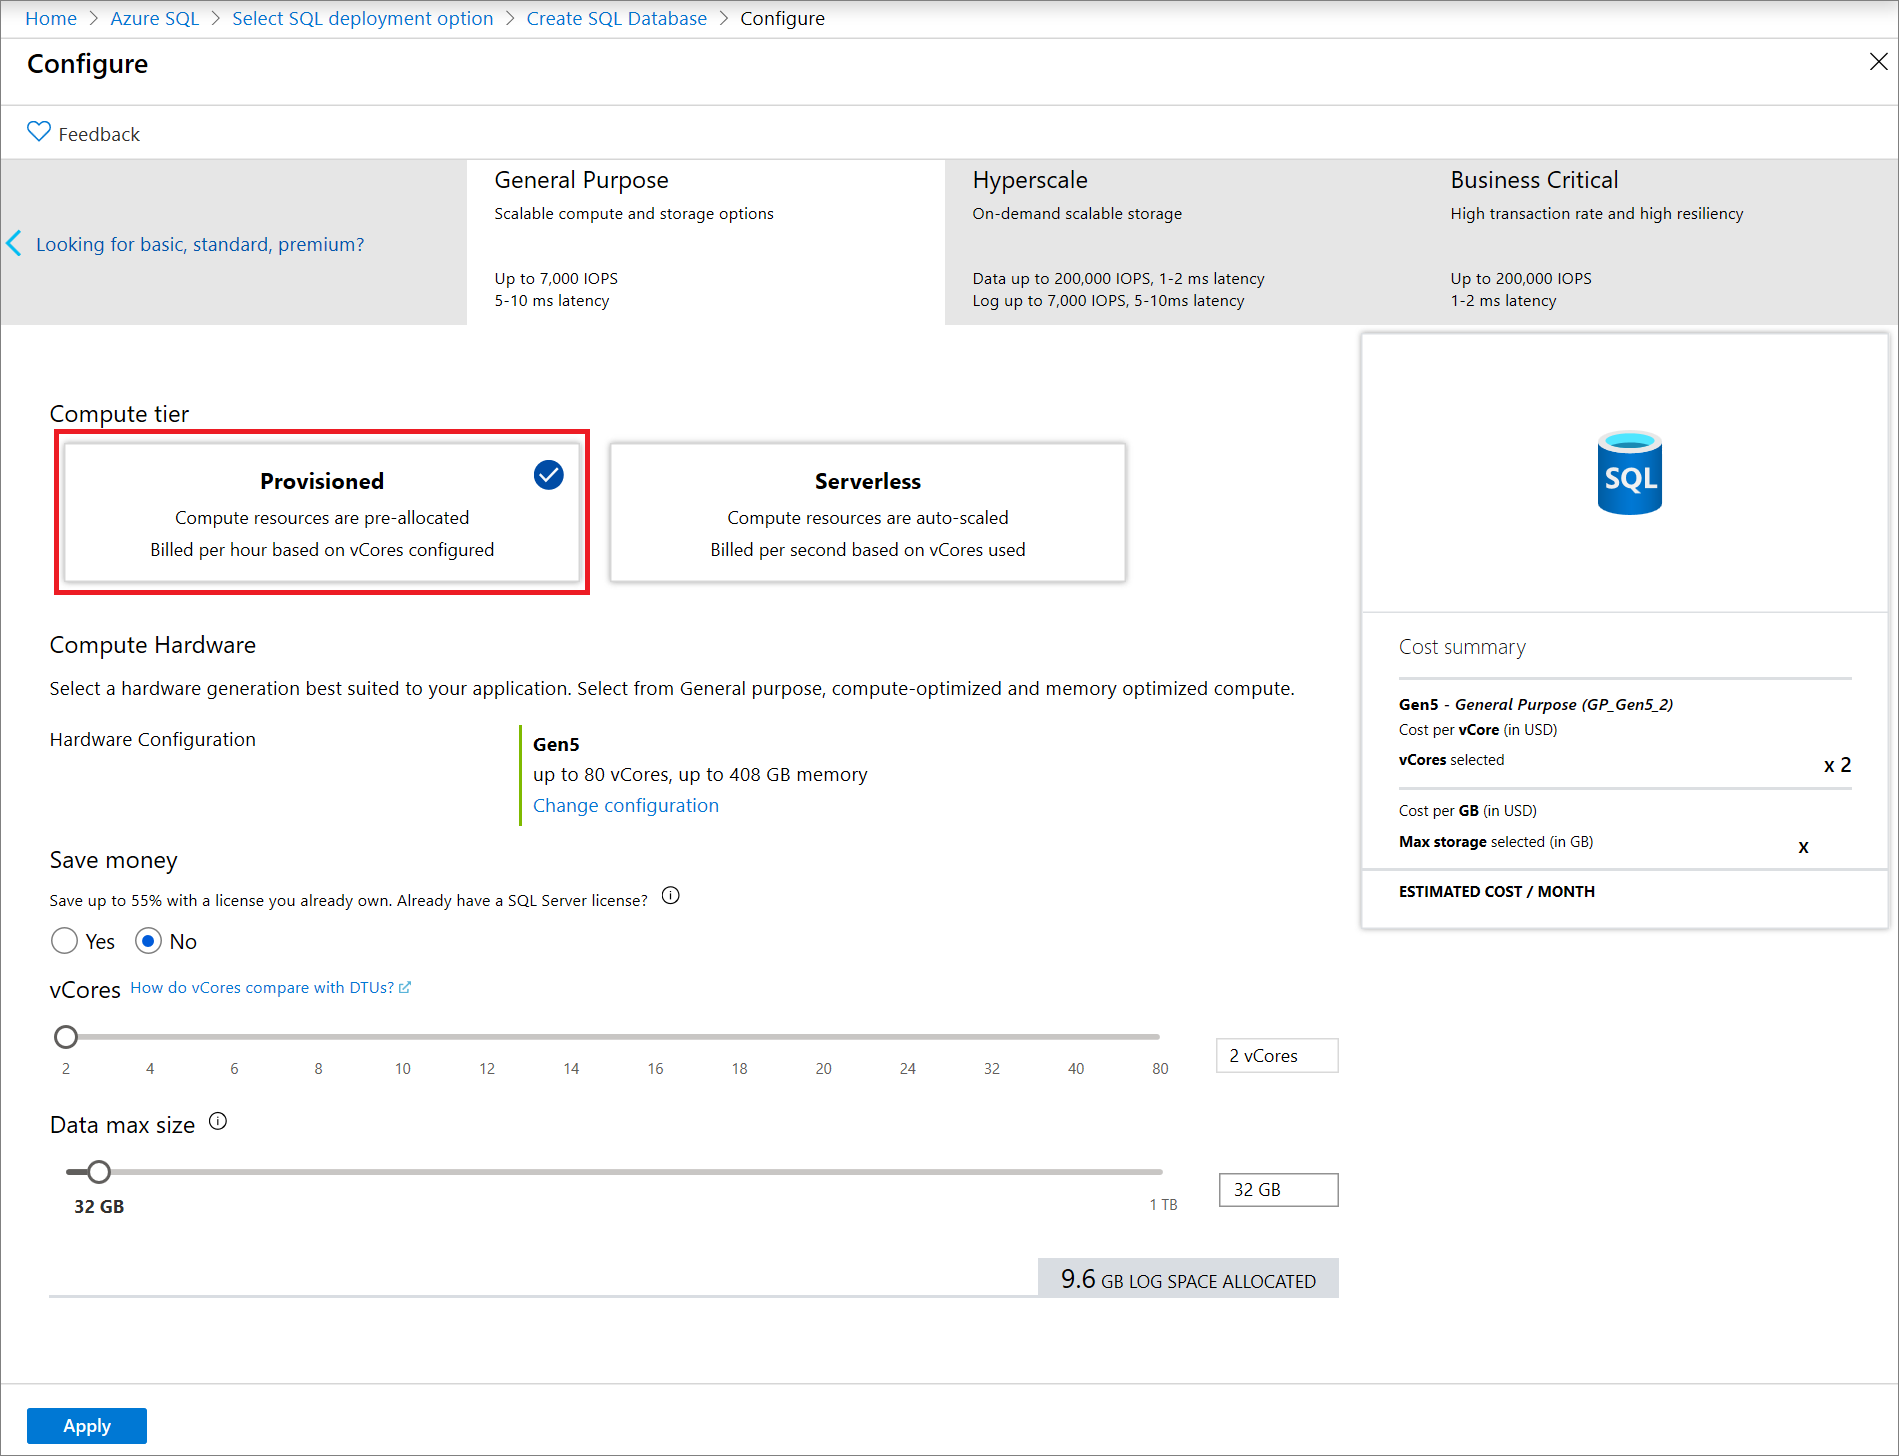This screenshot has width=1899, height=1456.
Task: Click the 32 GB data size input field
Action: pyautogui.click(x=1277, y=1190)
